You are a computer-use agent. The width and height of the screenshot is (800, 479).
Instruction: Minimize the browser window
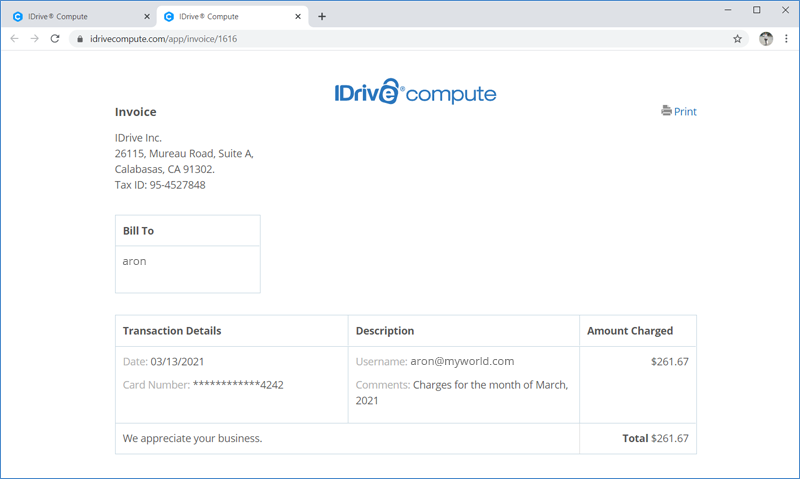point(728,10)
